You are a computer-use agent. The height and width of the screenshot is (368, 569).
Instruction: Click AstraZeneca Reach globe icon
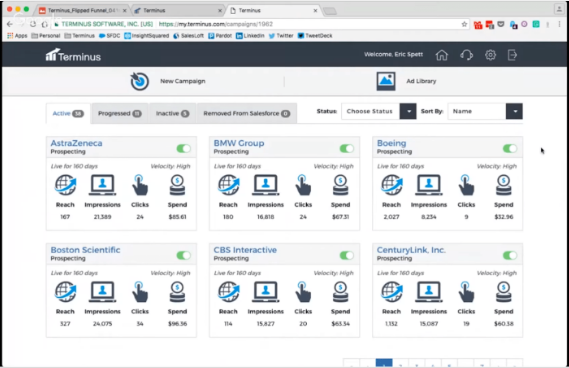(x=65, y=185)
